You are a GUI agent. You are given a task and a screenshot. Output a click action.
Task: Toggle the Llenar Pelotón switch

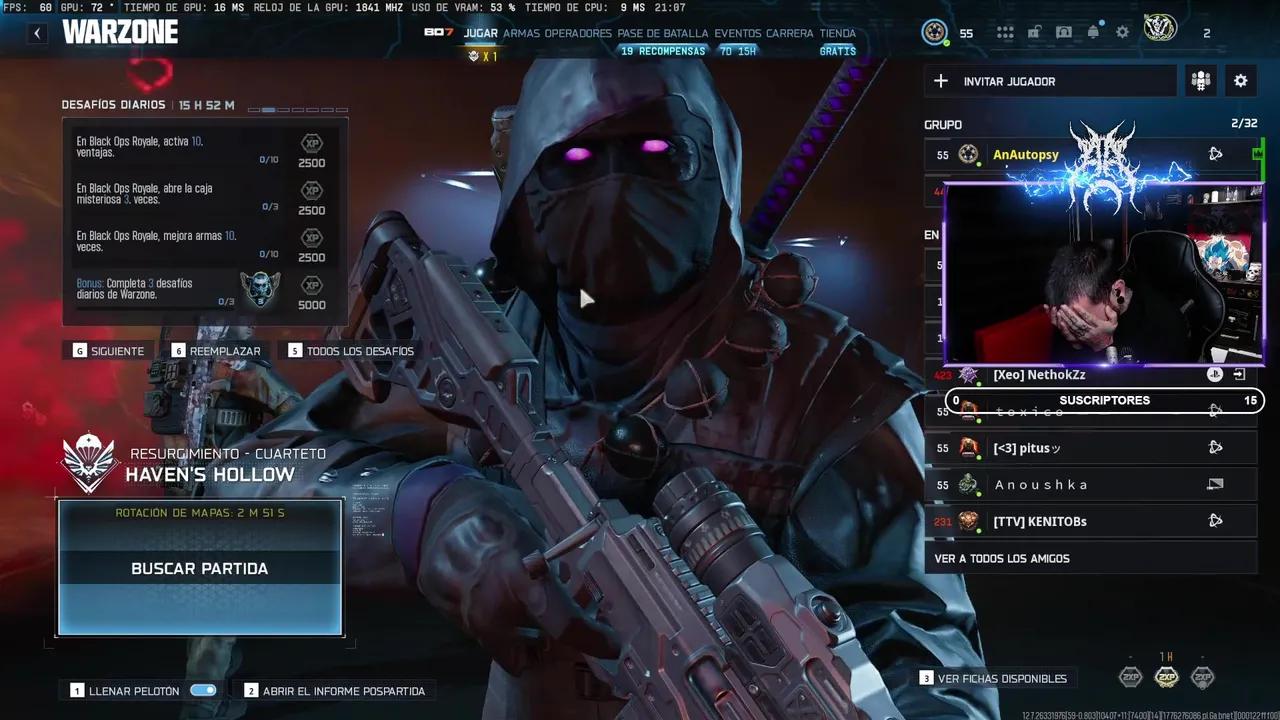point(203,690)
